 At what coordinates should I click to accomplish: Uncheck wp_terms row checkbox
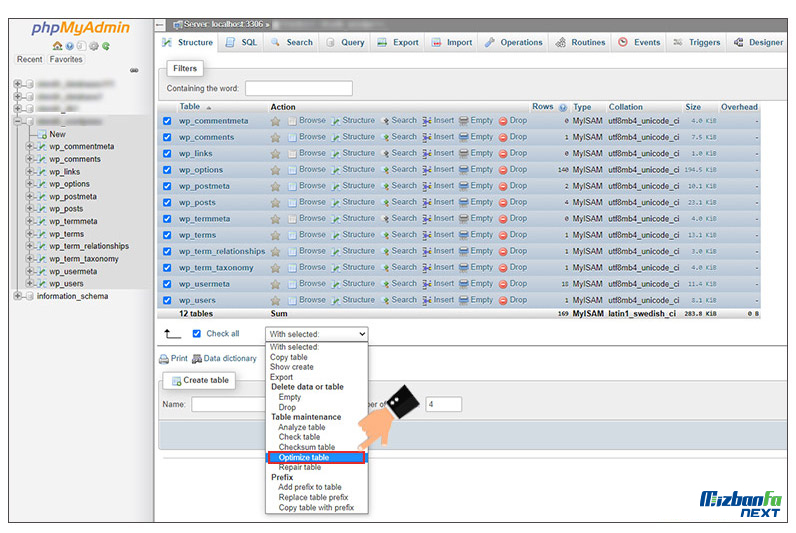(167, 236)
